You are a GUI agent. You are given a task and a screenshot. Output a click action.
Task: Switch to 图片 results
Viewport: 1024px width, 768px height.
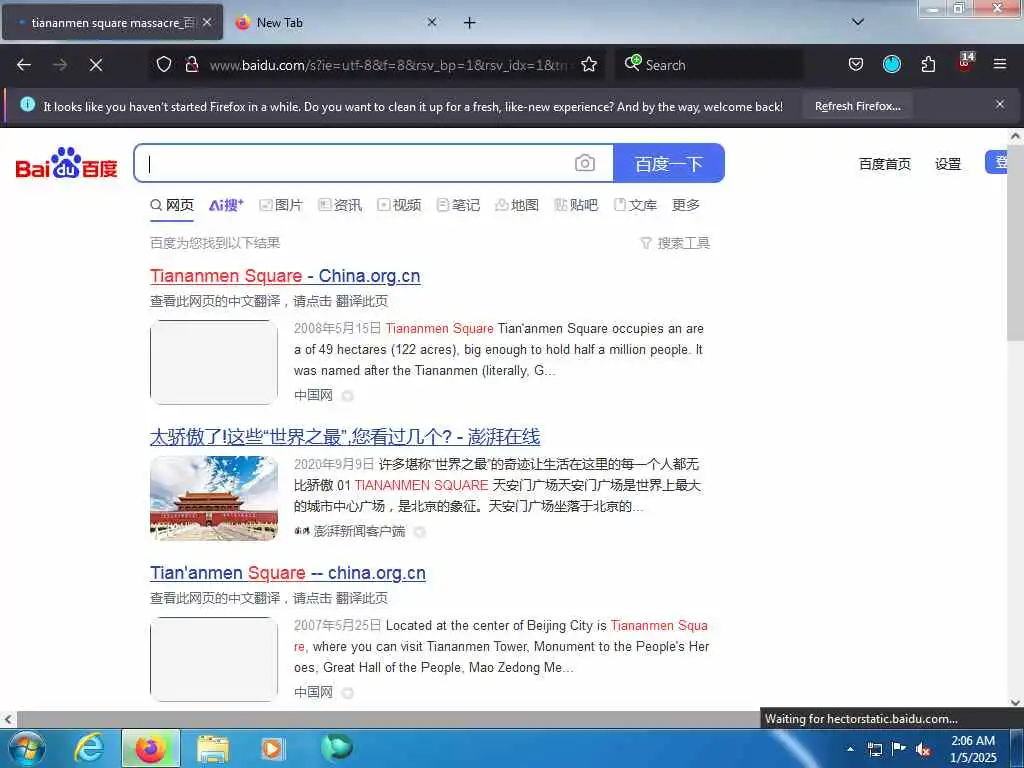(281, 205)
